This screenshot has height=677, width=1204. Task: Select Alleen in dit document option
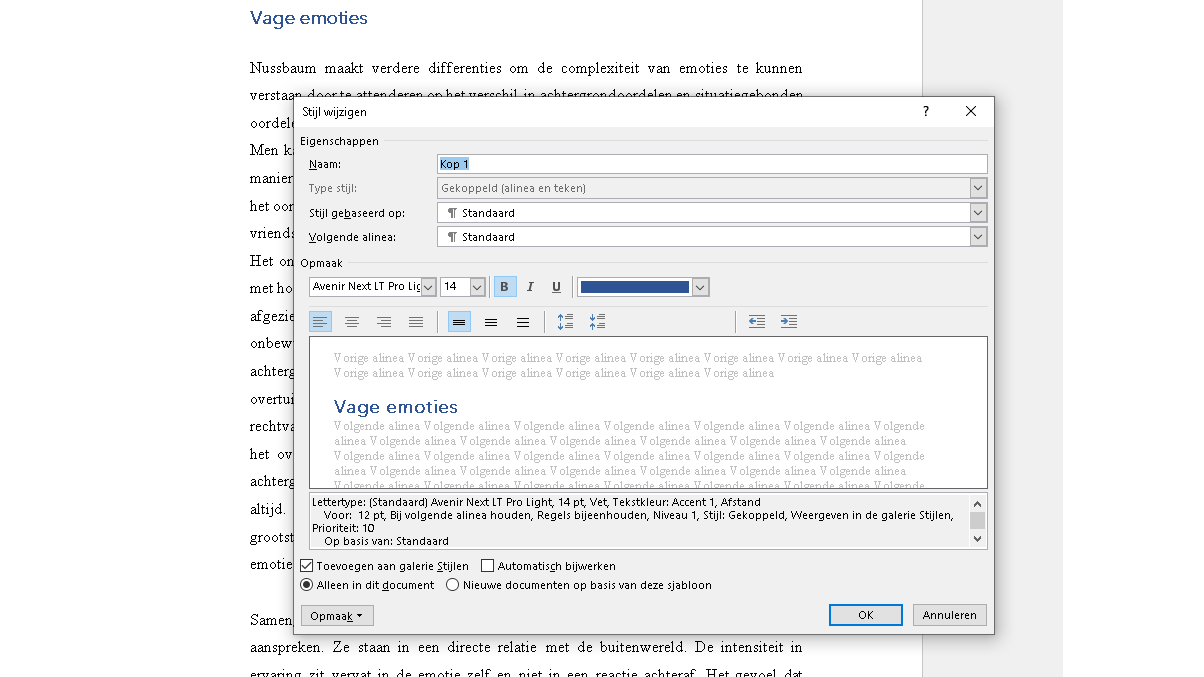(x=307, y=585)
